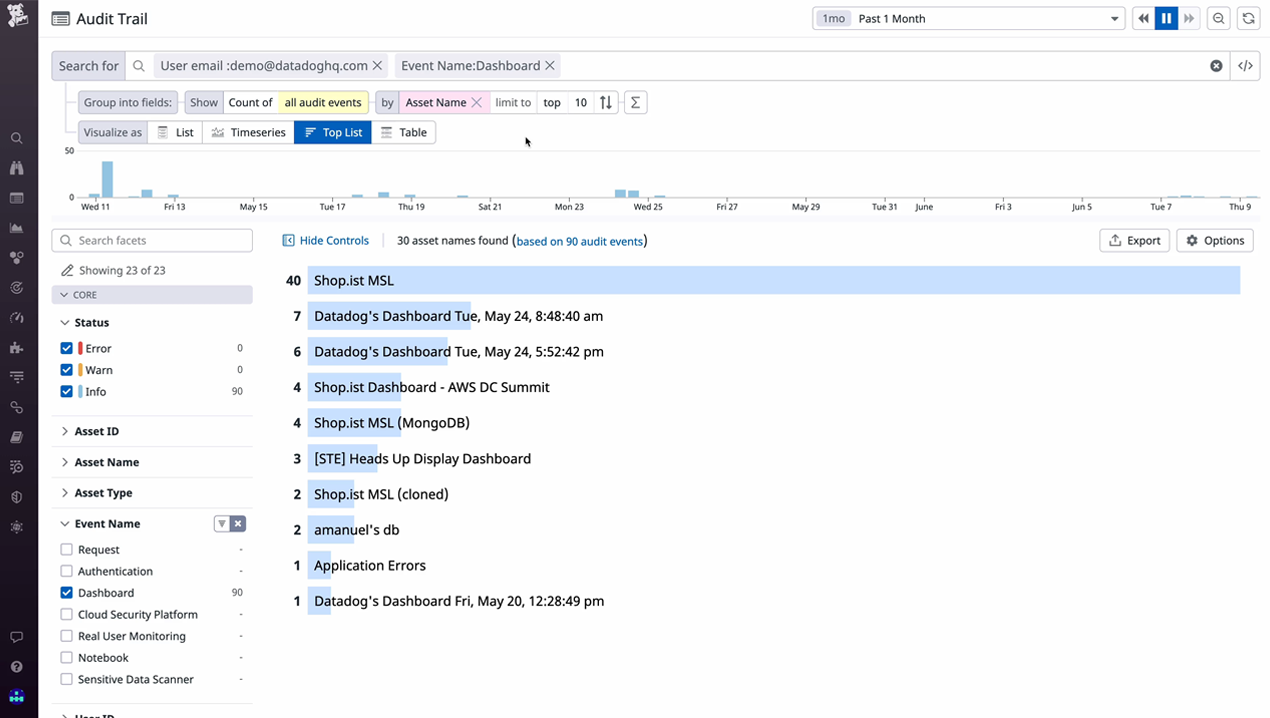Remove the User email filter chip
The height and width of the screenshot is (718, 1270).
pos(377,66)
